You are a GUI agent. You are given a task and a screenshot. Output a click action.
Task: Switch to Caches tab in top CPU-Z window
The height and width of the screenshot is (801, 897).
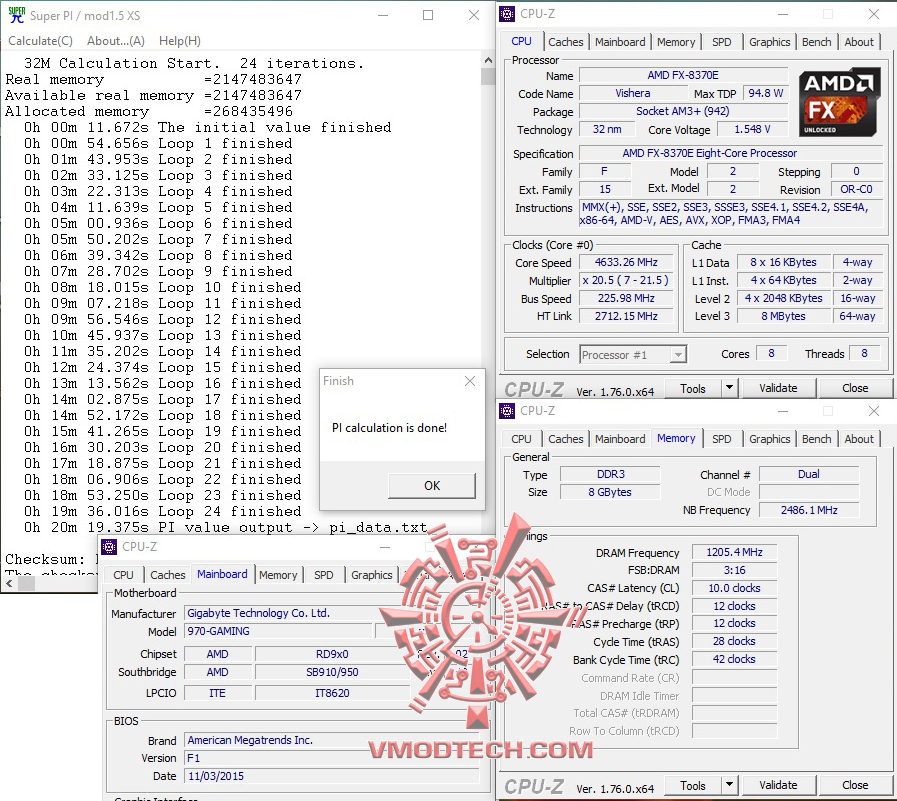click(565, 42)
